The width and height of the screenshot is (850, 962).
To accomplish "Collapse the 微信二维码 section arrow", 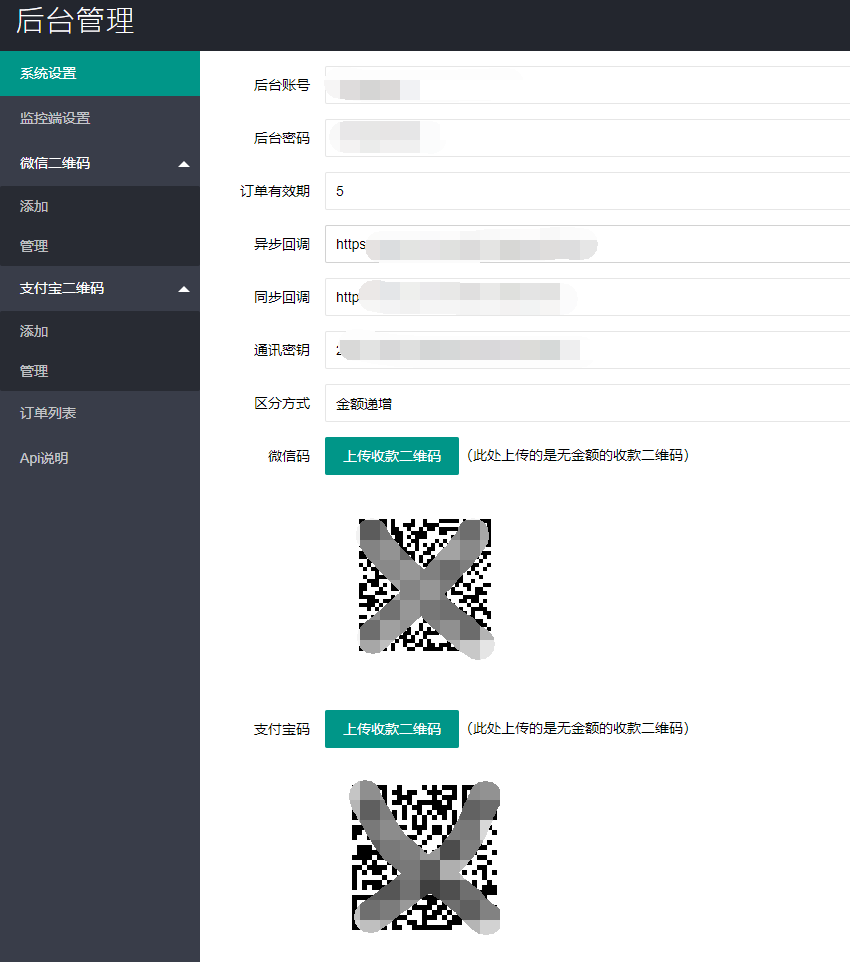I will coord(184,164).
